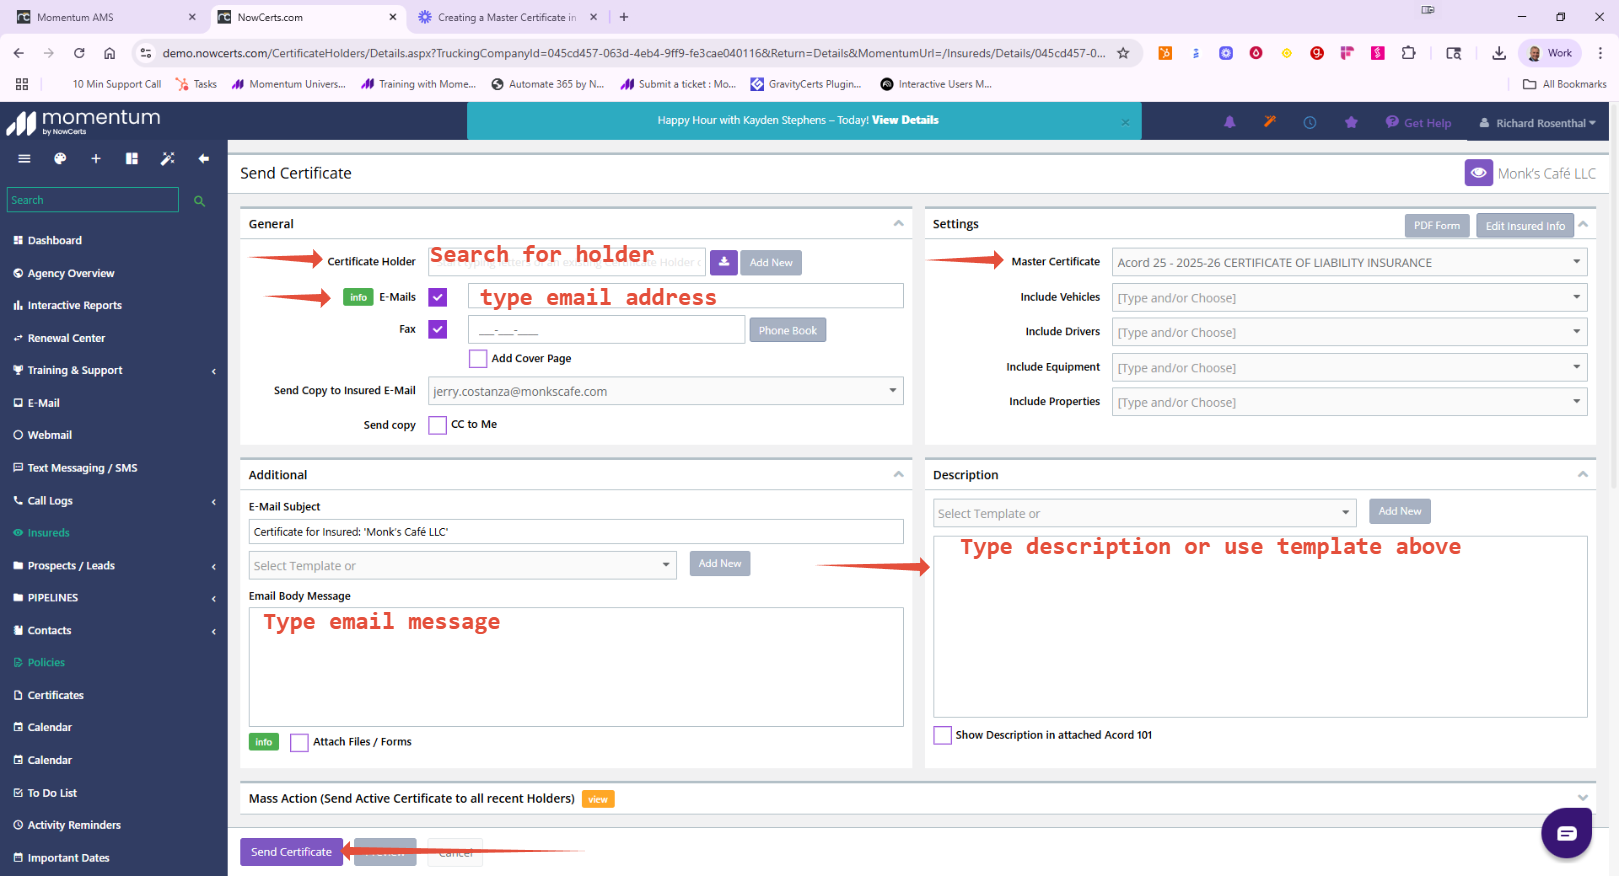The width and height of the screenshot is (1619, 876).
Task: Open the Description template dropdown
Action: click(x=1144, y=513)
